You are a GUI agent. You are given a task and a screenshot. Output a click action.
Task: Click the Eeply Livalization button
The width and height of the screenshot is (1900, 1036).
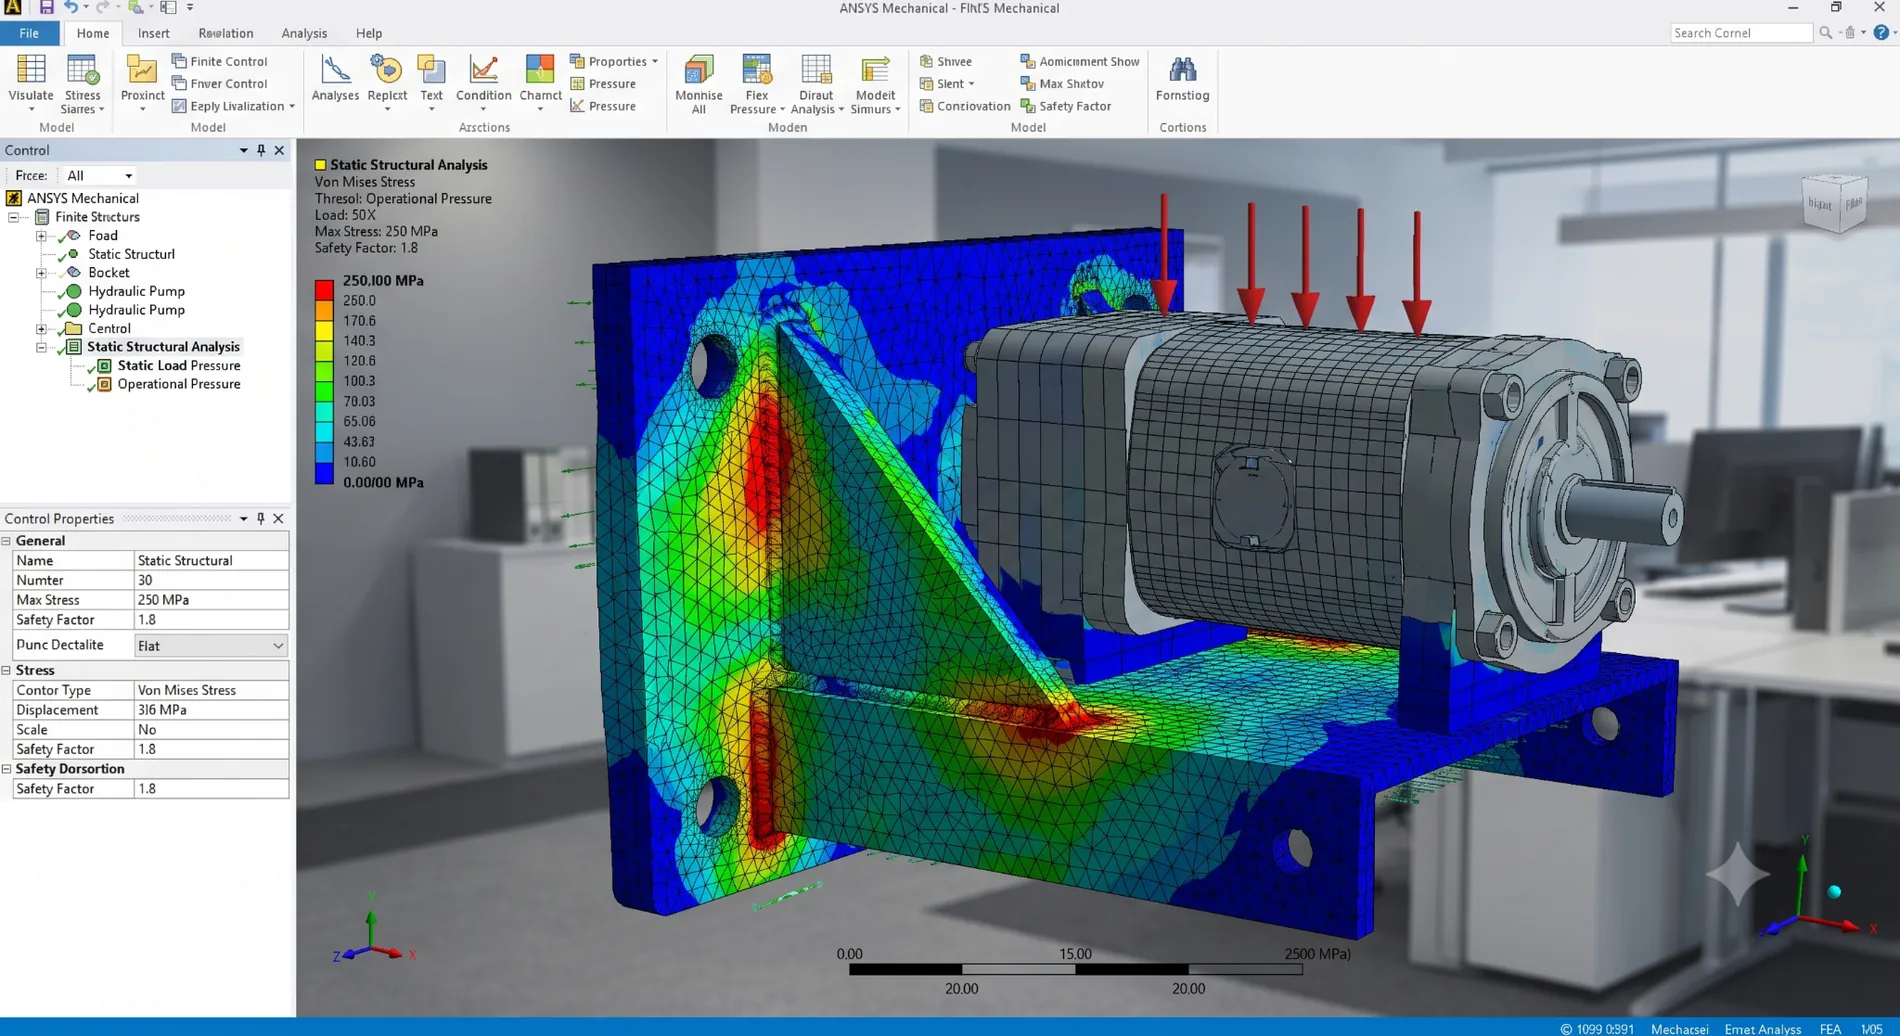(x=233, y=106)
